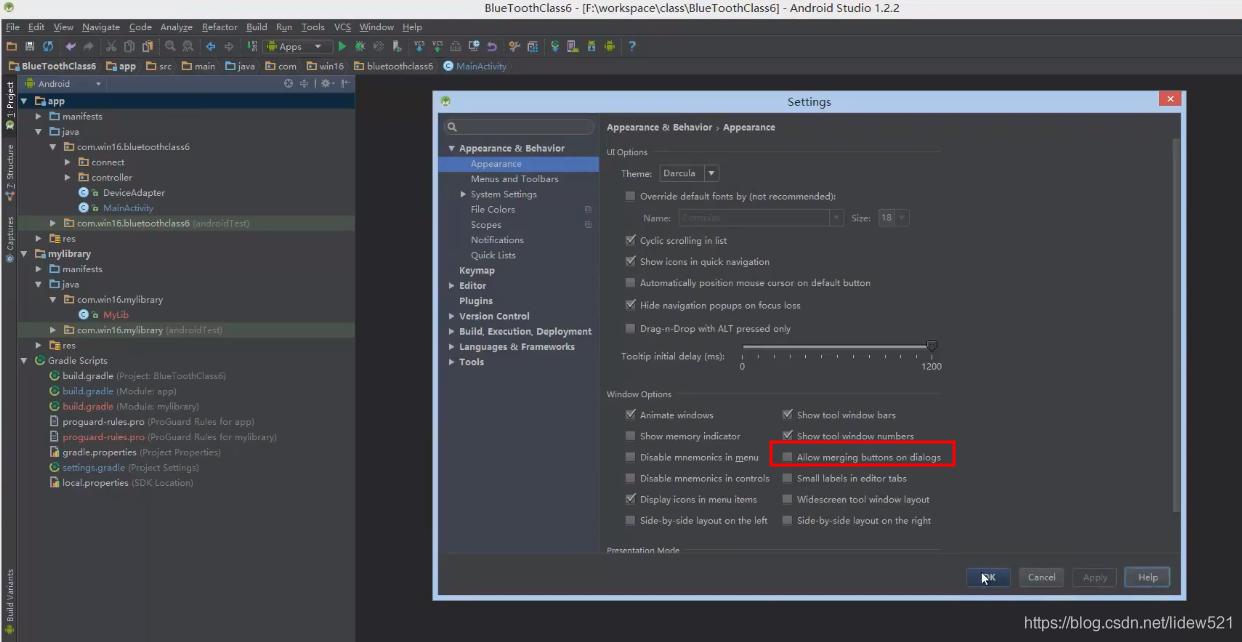Click the Undo arrow in the toolbar
The image size is (1242, 642).
(x=70, y=46)
